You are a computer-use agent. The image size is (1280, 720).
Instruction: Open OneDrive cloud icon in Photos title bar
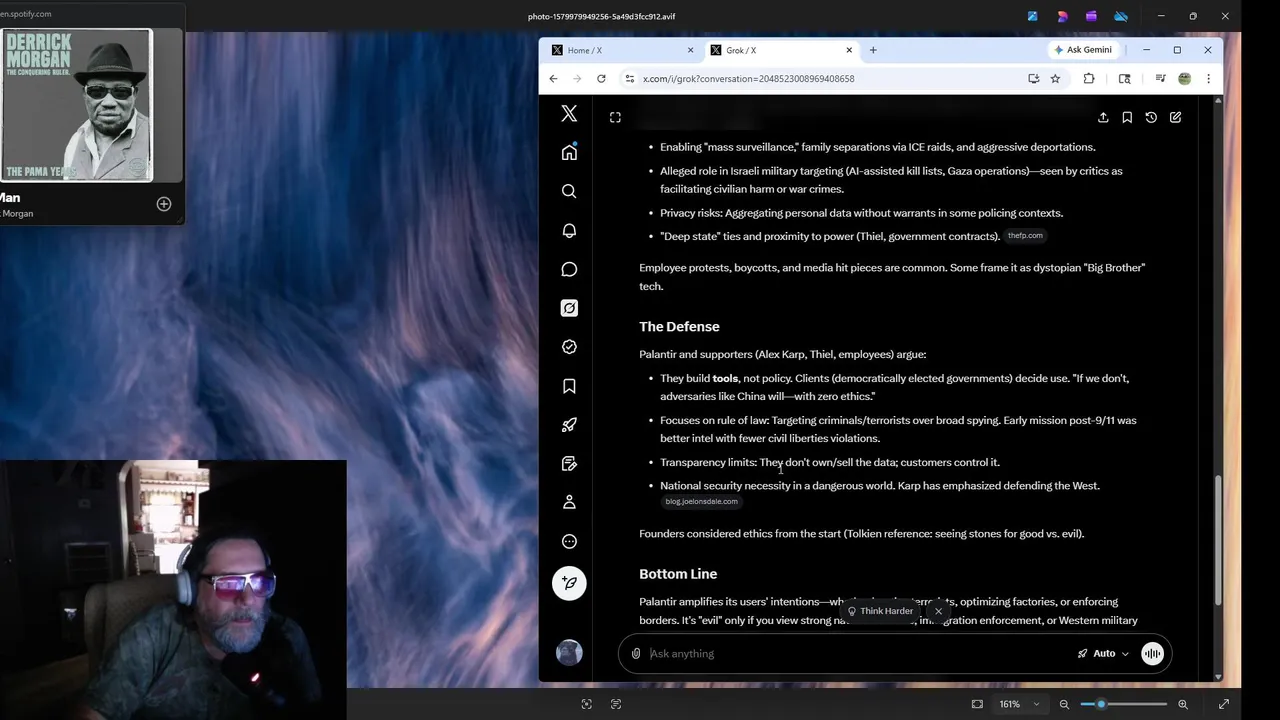[1121, 16]
